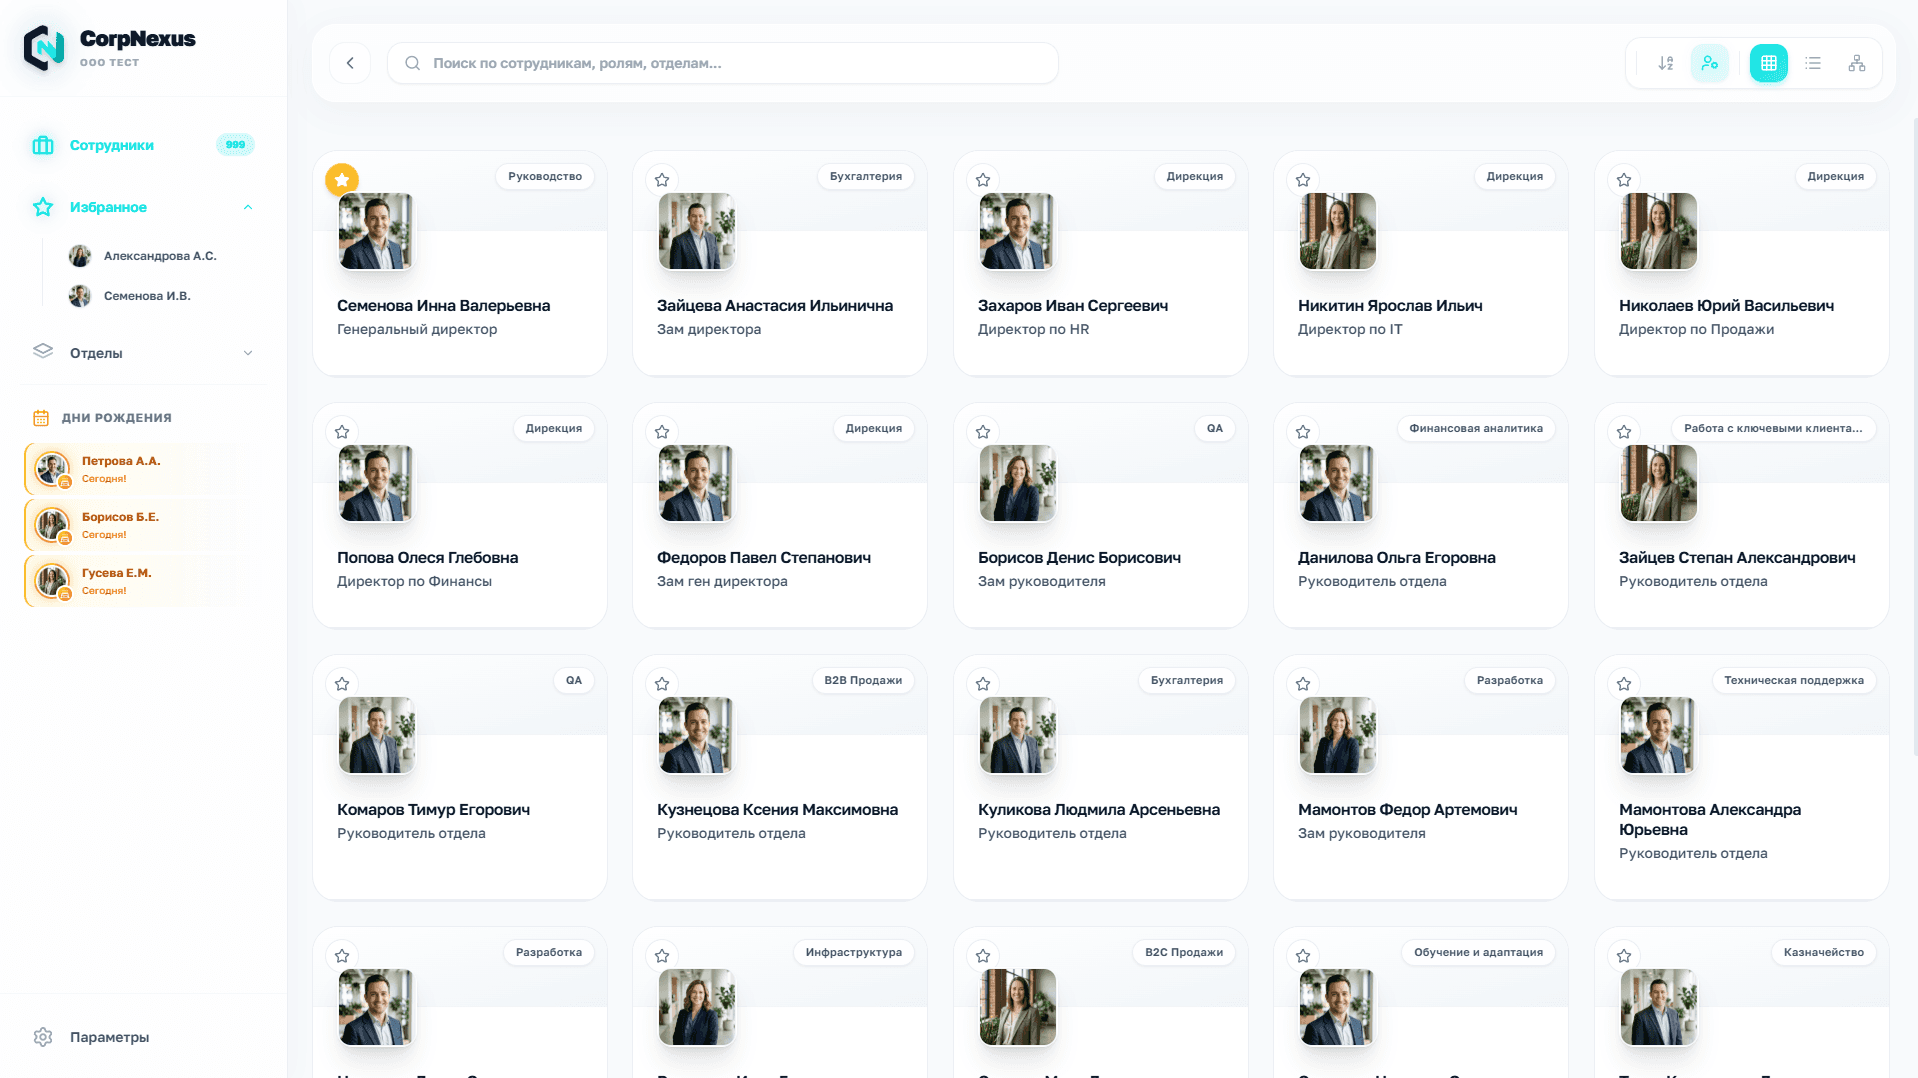
Task: Click the CorpNexus logo
Action: pos(44,48)
